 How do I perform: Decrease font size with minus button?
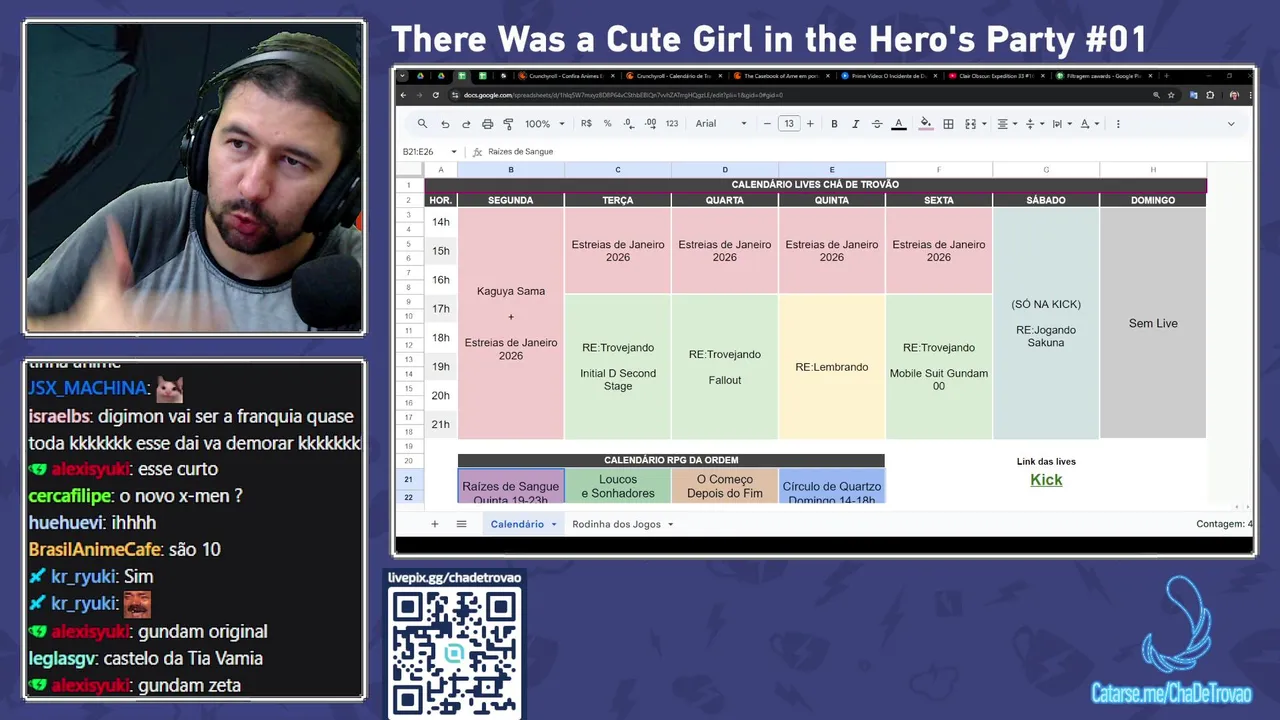(x=767, y=124)
